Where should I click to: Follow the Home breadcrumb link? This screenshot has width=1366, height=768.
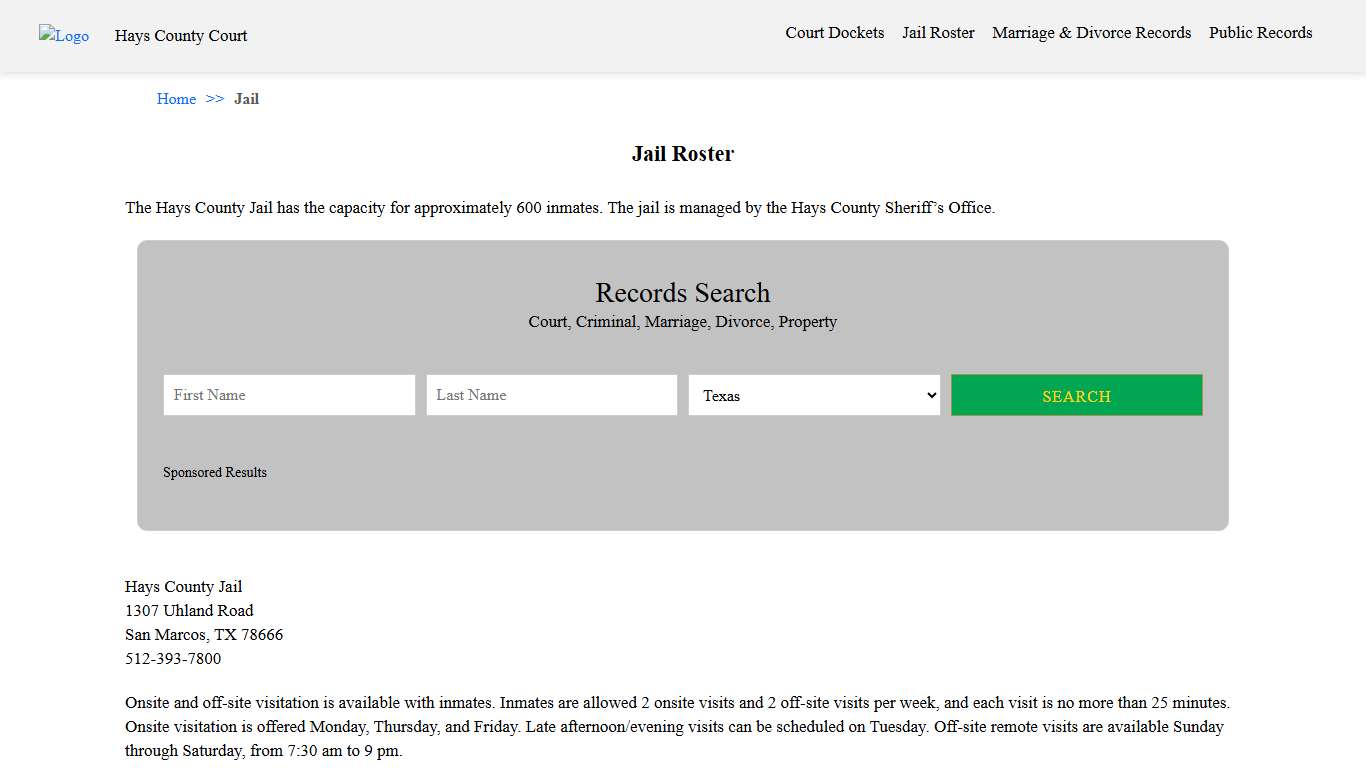176,99
